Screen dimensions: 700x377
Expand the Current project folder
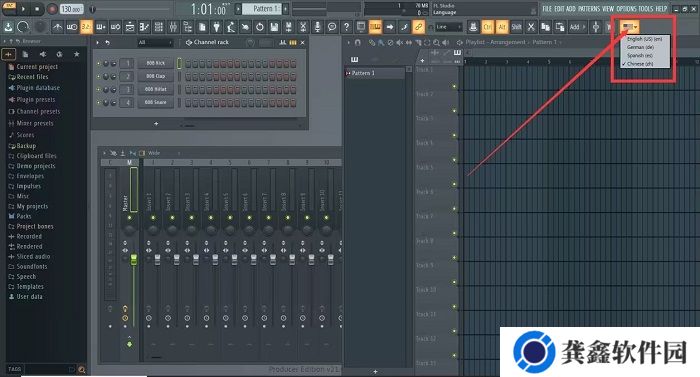click(x=38, y=67)
